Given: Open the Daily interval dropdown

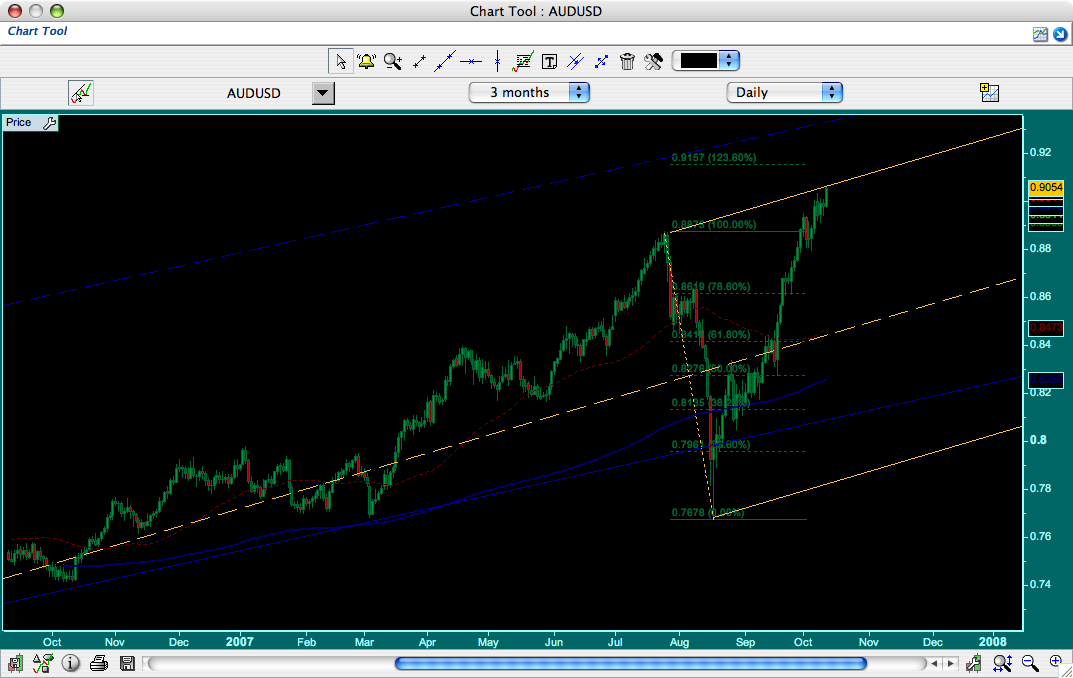Looking at the screenshot, I should [x=783, y=92].
